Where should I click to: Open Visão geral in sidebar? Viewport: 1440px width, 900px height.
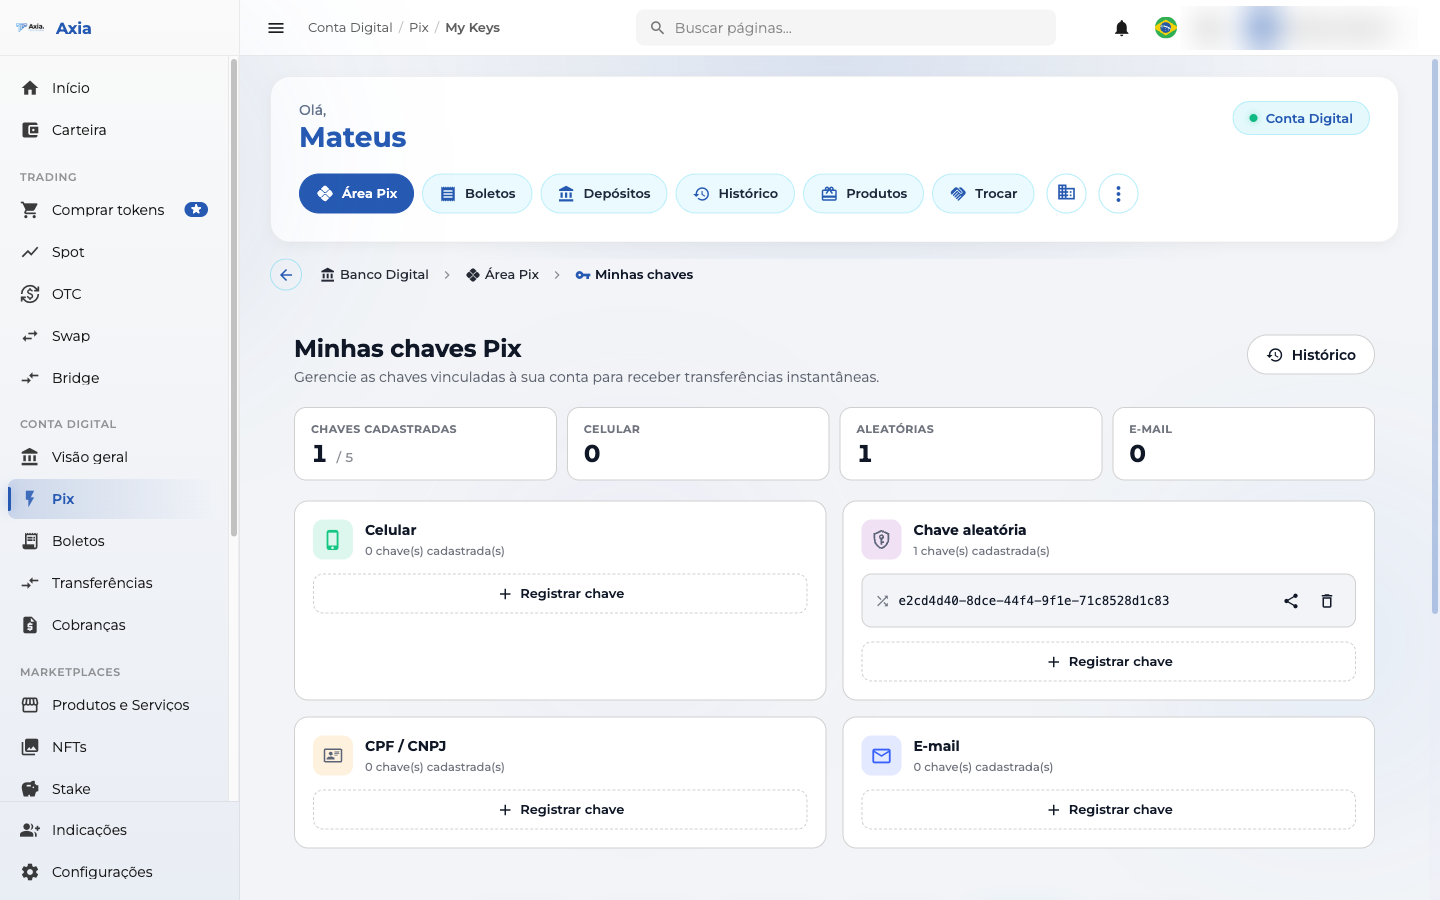[x=114, y=457]
